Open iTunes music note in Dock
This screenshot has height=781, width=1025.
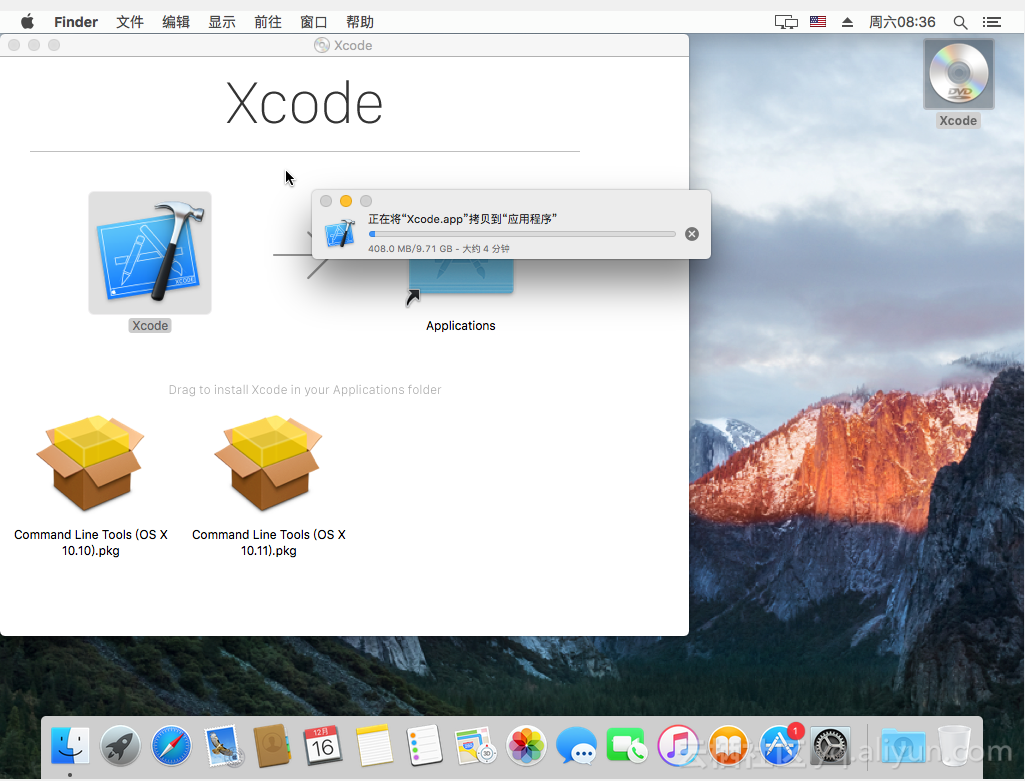[x=678, y=746]
